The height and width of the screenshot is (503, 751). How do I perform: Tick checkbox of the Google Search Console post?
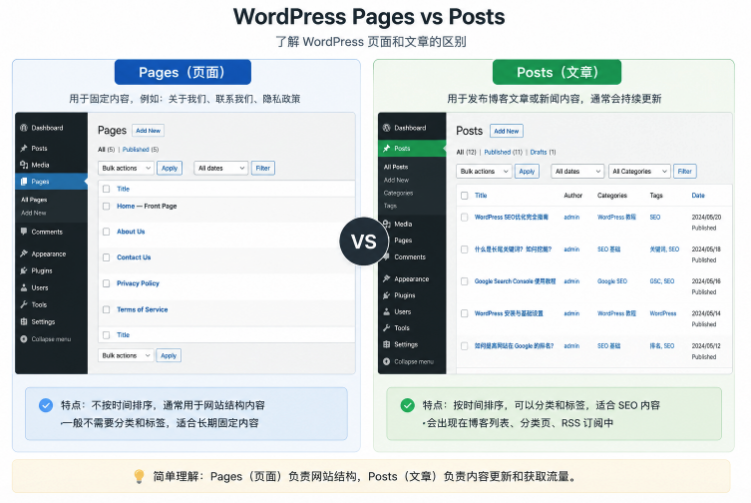click(x=464, y=281)
